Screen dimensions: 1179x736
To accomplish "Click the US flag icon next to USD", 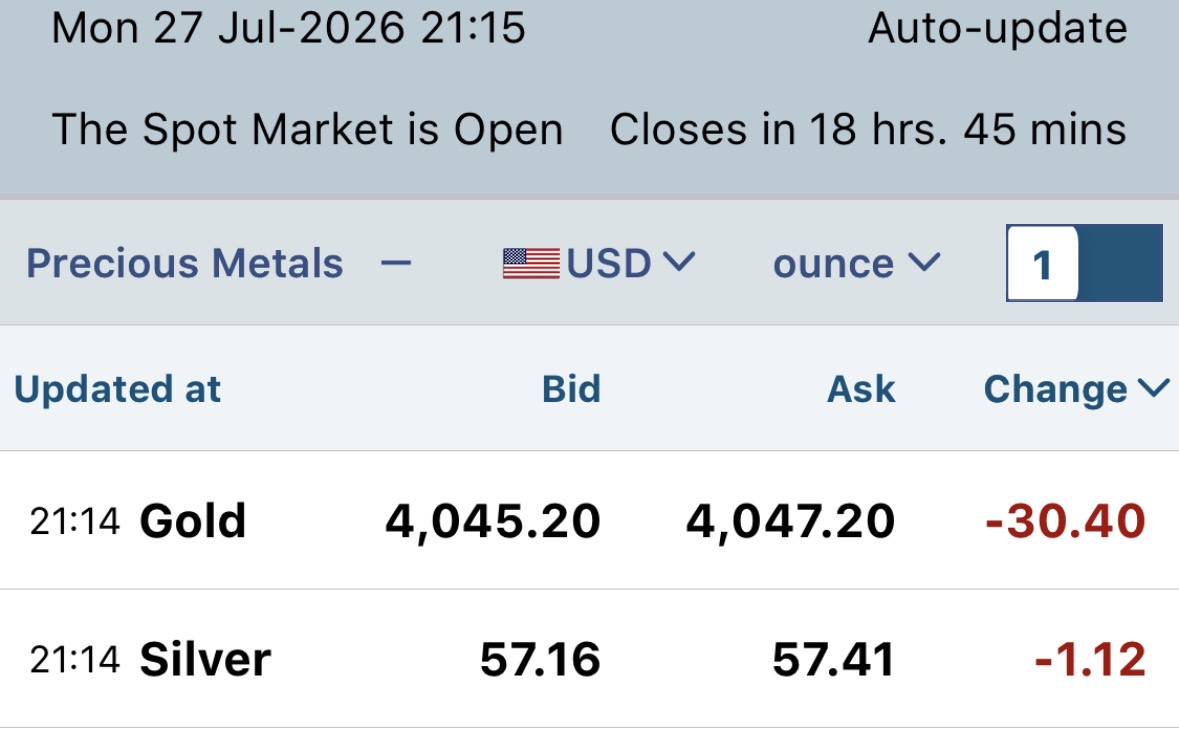I will pos(531,264).
